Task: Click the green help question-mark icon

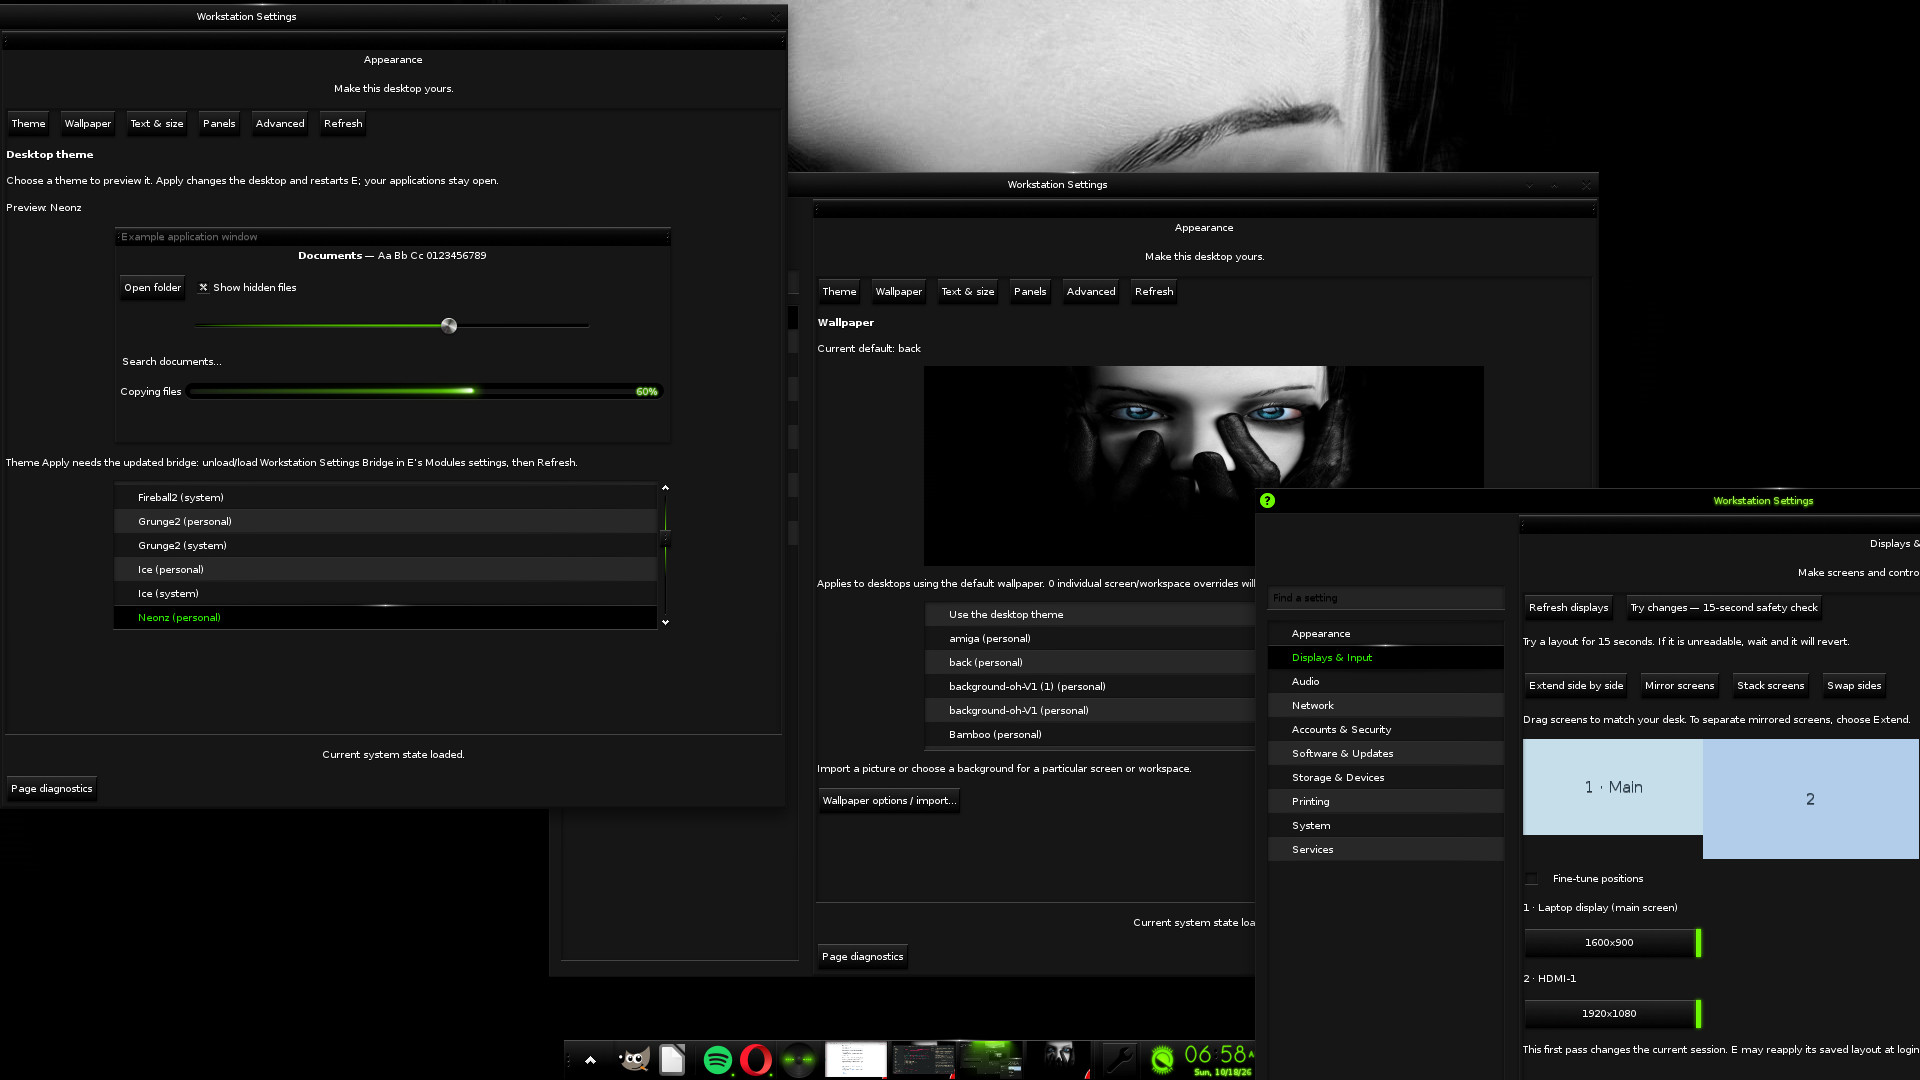Action: click(x=1267, y=500)
